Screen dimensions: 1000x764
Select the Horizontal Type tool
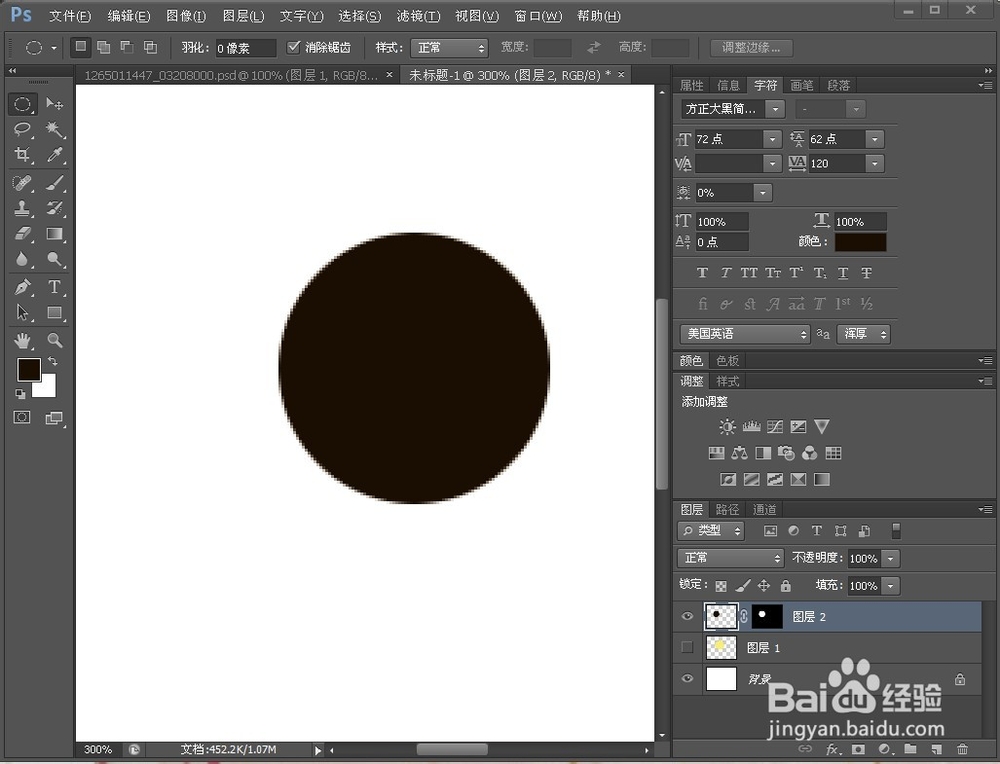pyautogui.click(x=55, y=287)
